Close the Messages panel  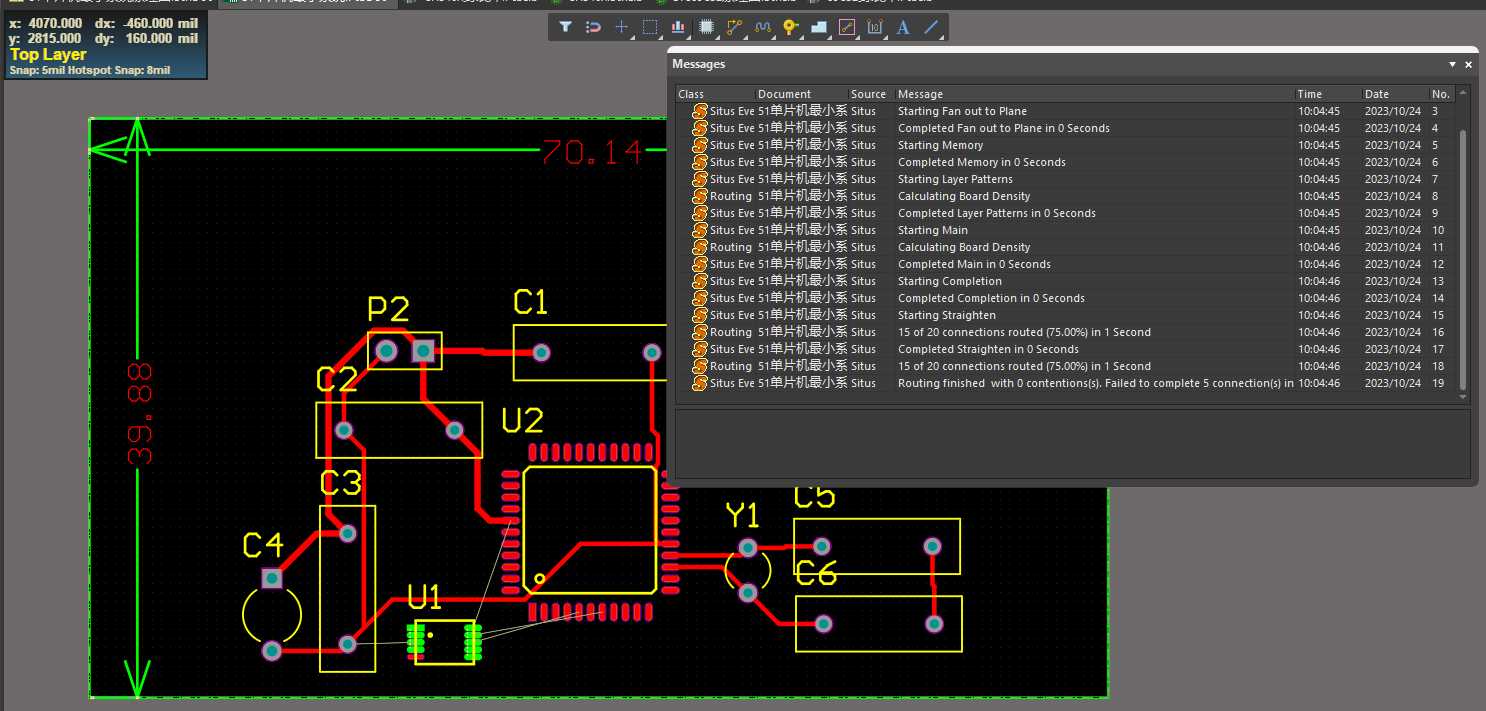(x=1468, y=64)
